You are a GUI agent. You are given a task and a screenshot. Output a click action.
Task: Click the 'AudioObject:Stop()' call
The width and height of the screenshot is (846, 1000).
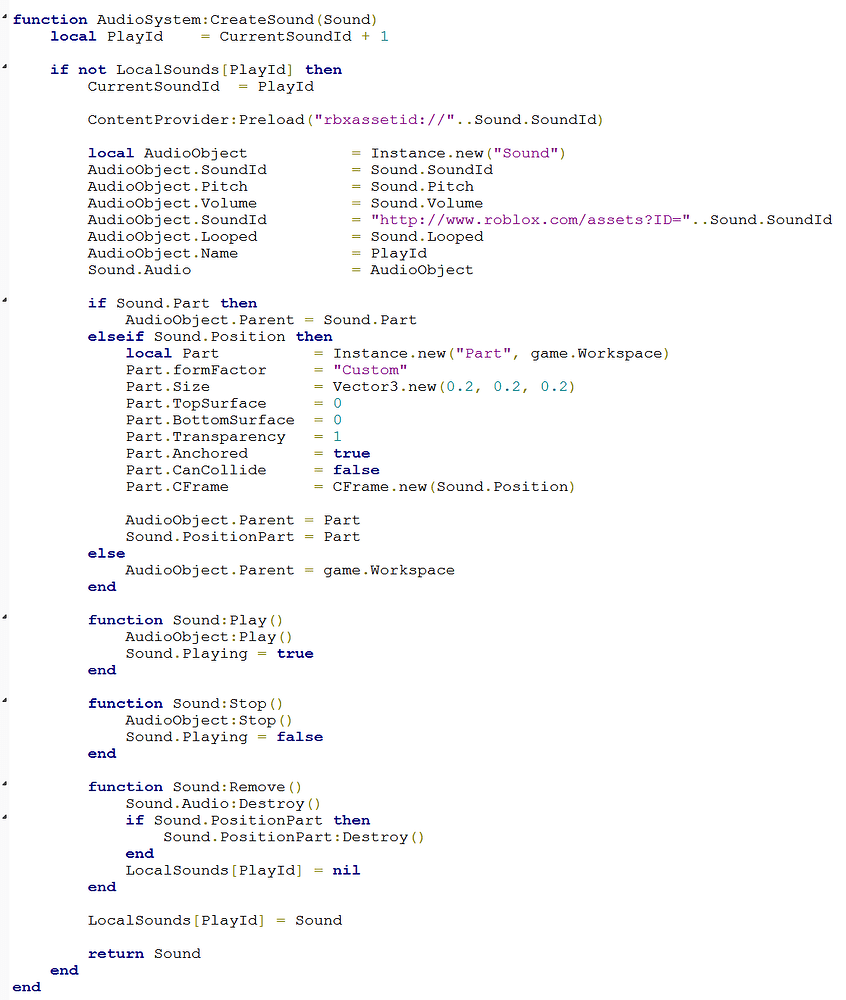tap(208, 720)
